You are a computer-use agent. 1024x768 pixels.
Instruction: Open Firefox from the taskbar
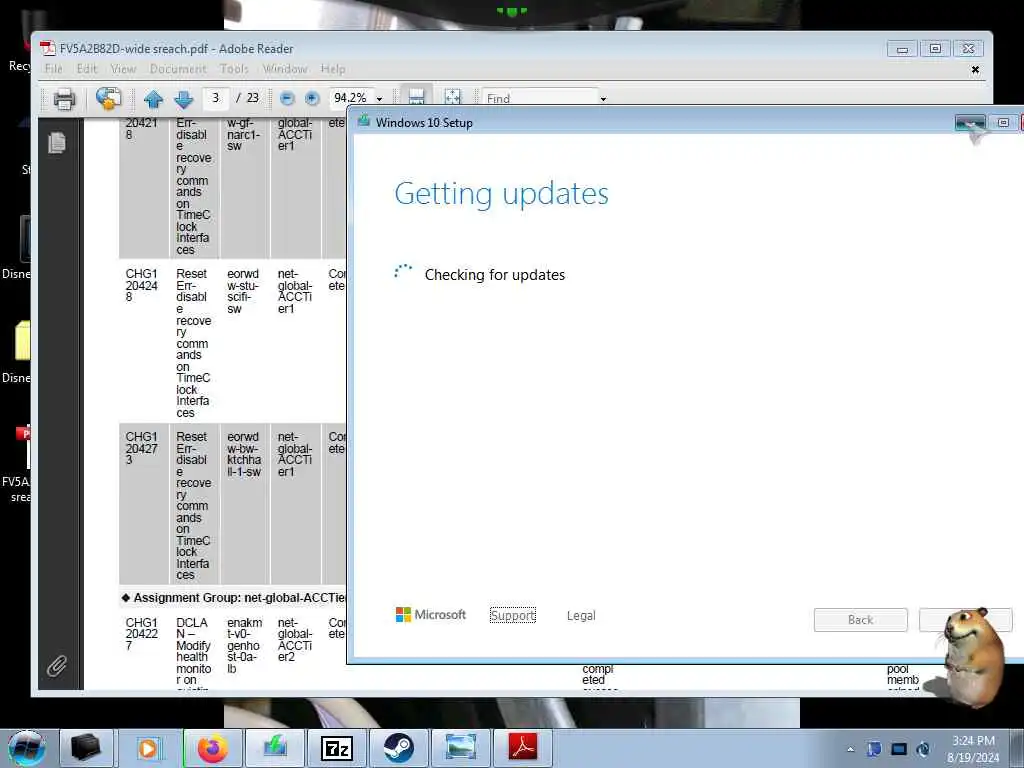(x=213, y=748)
